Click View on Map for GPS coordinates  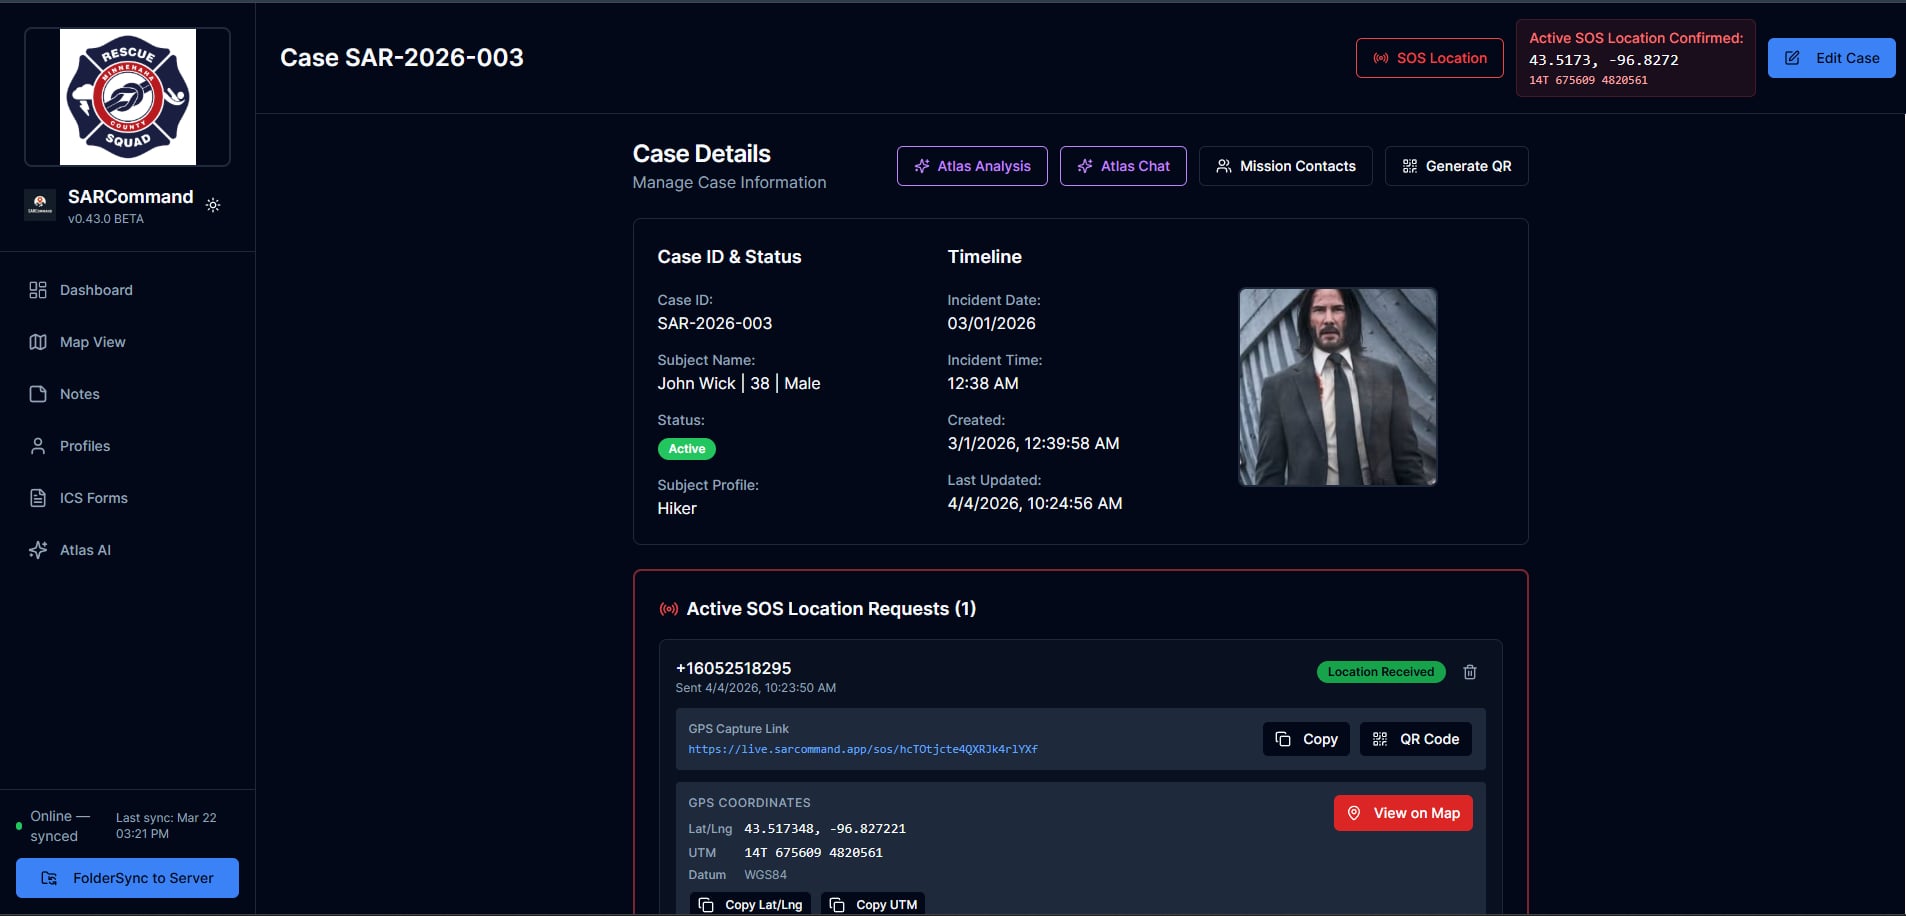click(x=1403, y=813)
